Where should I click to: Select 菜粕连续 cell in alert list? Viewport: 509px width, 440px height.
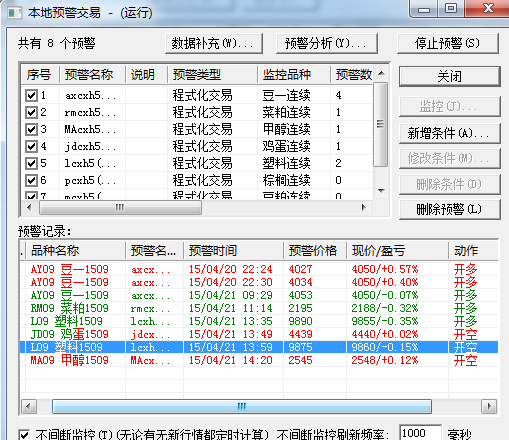tap(287, 113)
